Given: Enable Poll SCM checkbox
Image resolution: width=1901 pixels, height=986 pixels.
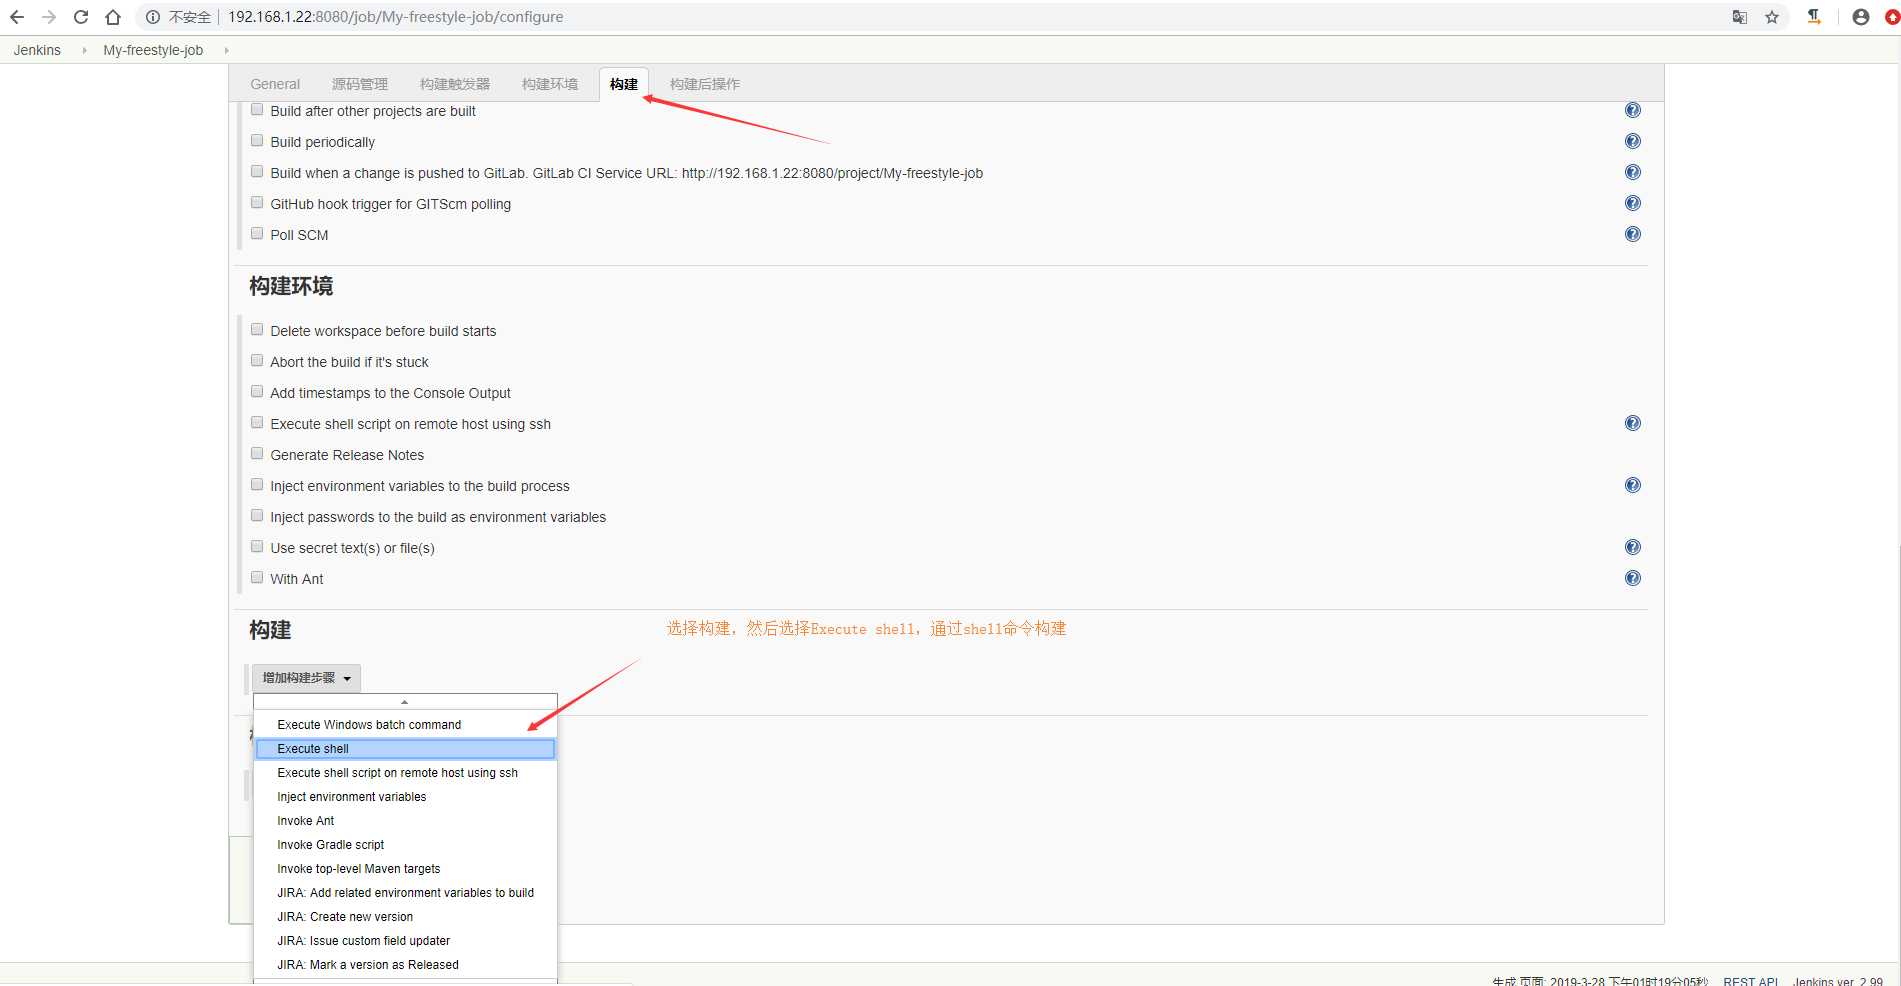Looking at the screenshot, I should click(x=257, y=234).
